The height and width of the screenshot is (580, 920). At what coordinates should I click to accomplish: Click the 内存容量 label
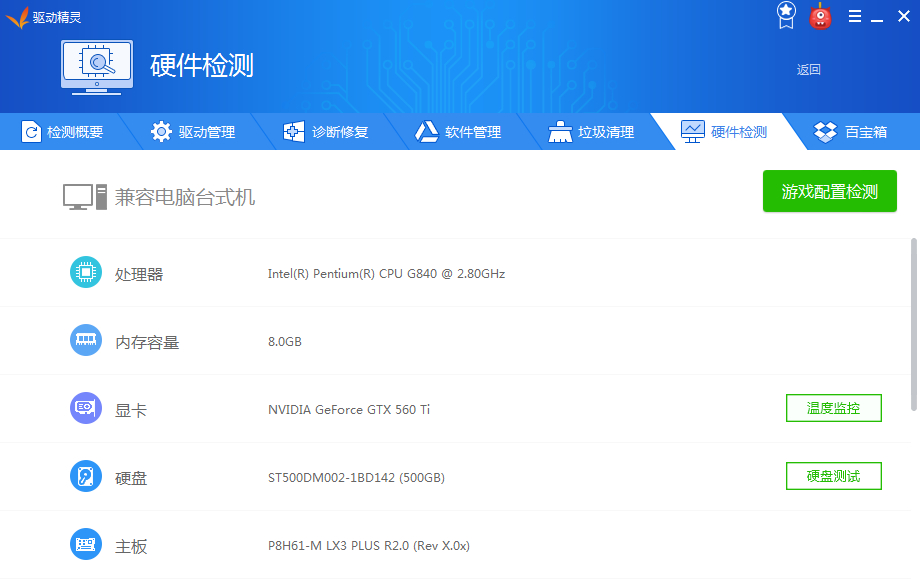pyautogui.click(x=147, y=342)
